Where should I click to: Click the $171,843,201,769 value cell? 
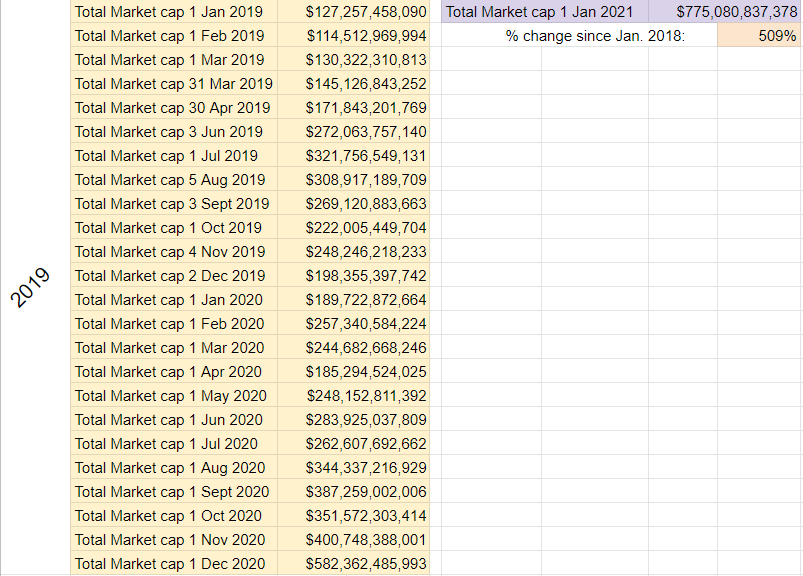(x=353, y=108)
